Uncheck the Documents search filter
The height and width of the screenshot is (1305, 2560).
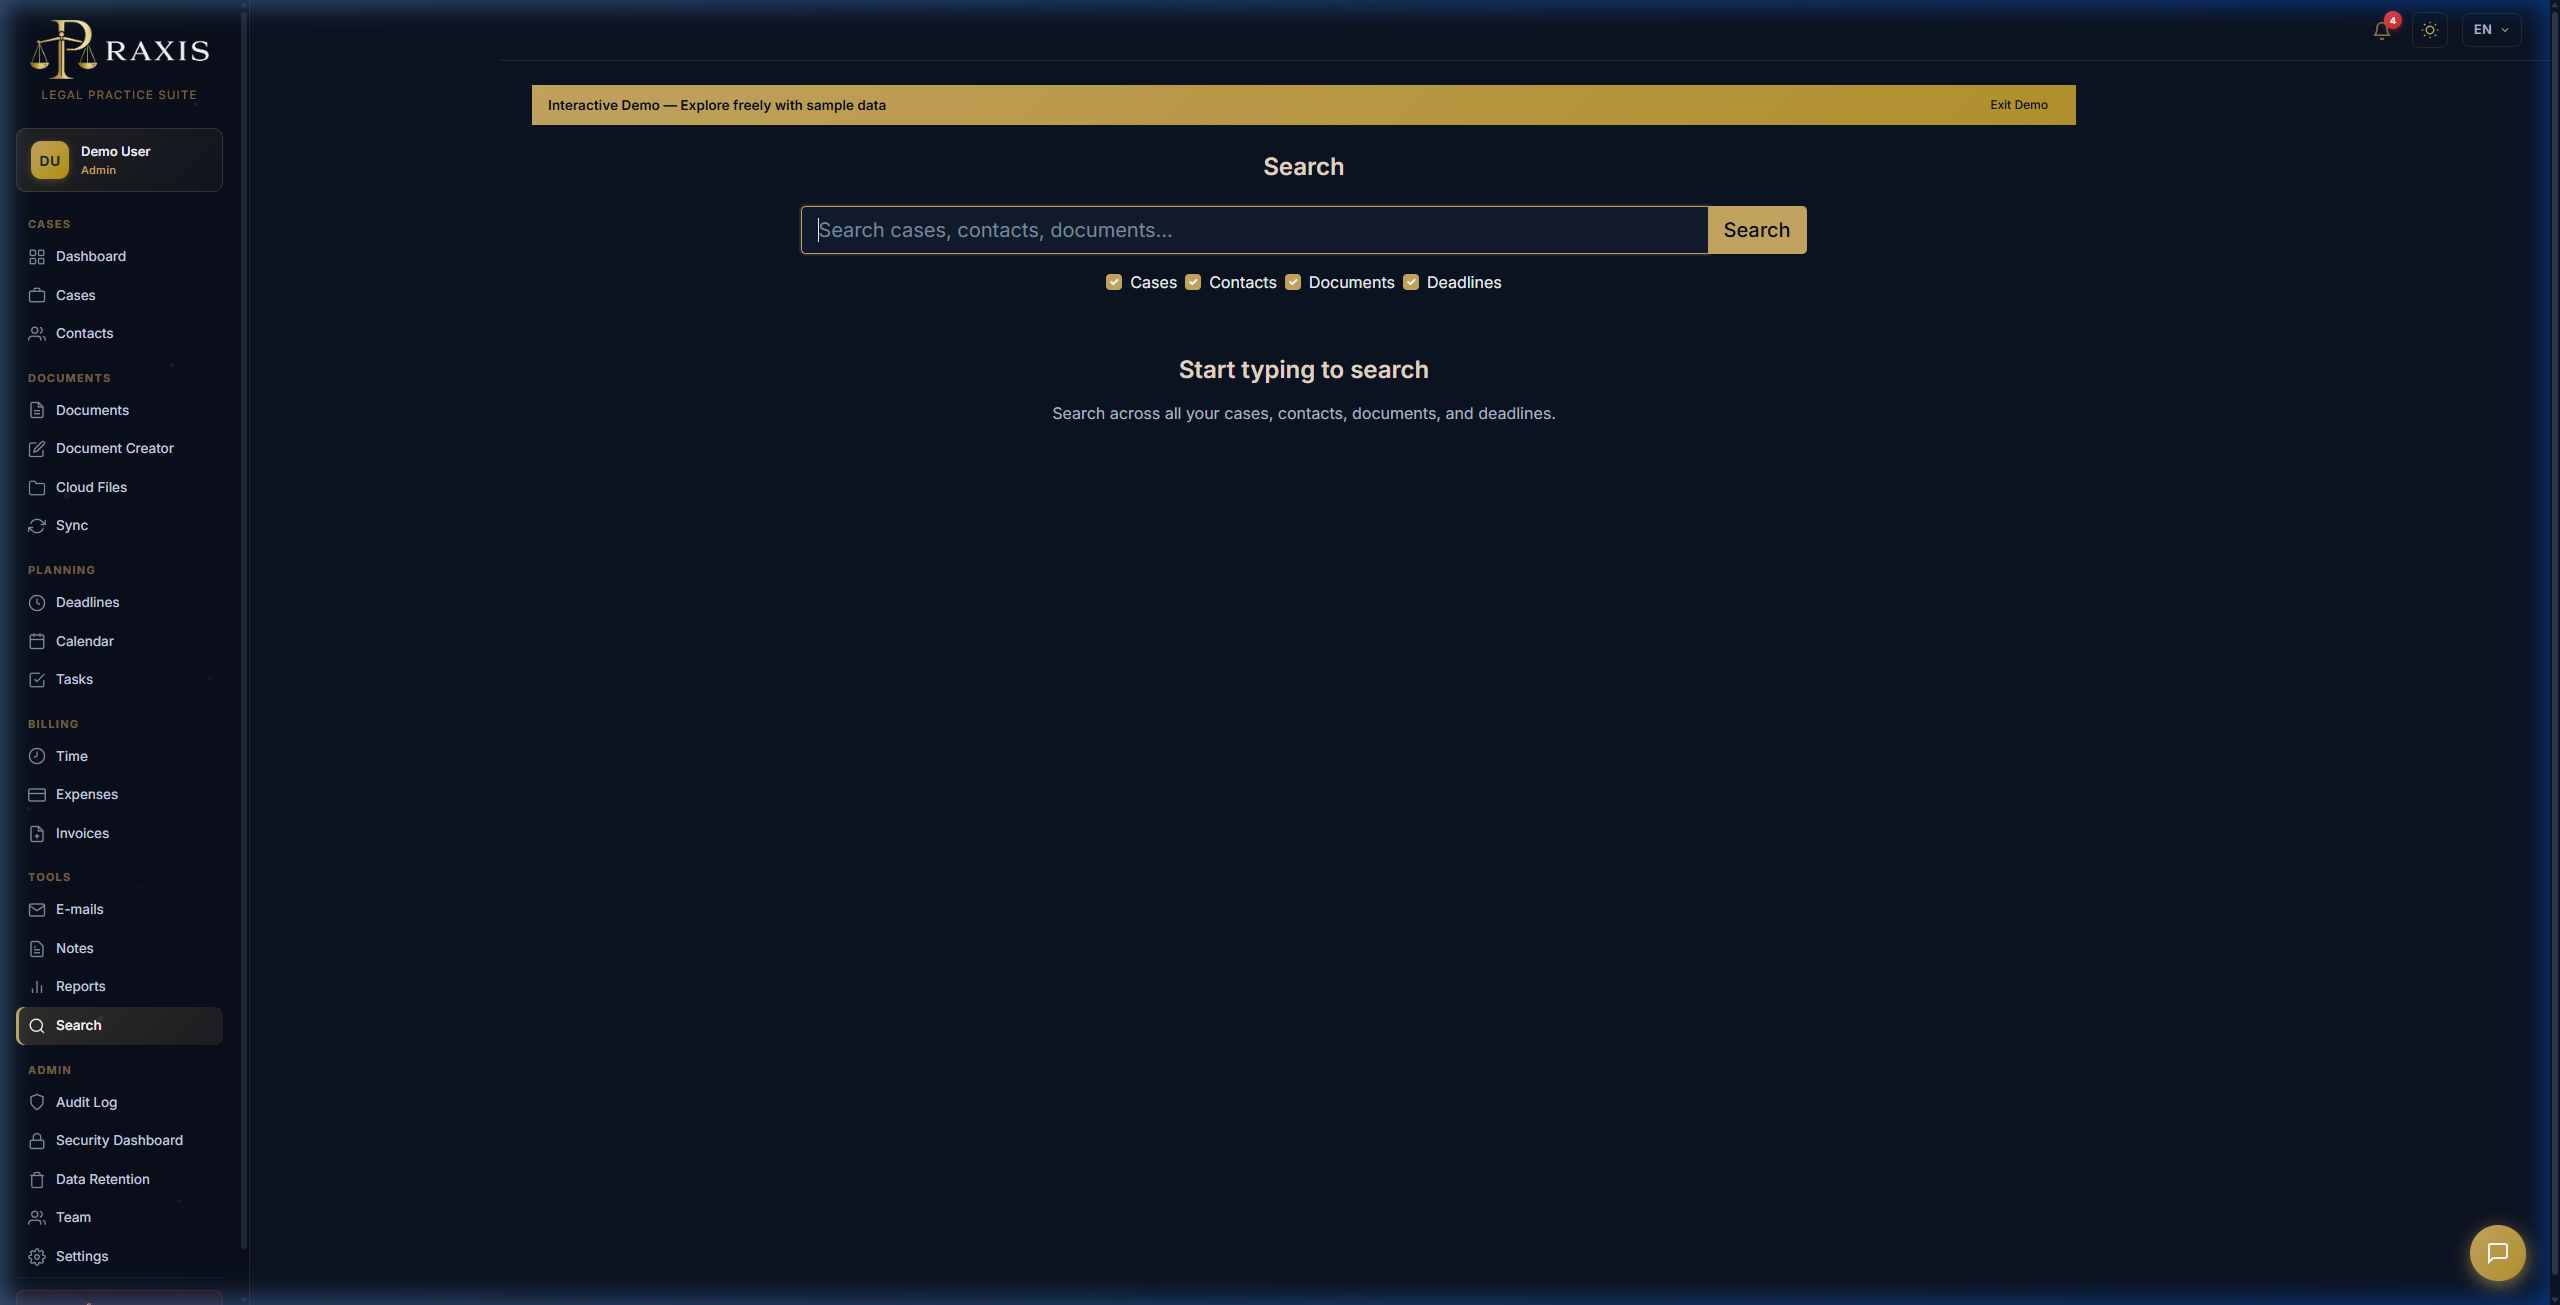tap(1293, 282)
